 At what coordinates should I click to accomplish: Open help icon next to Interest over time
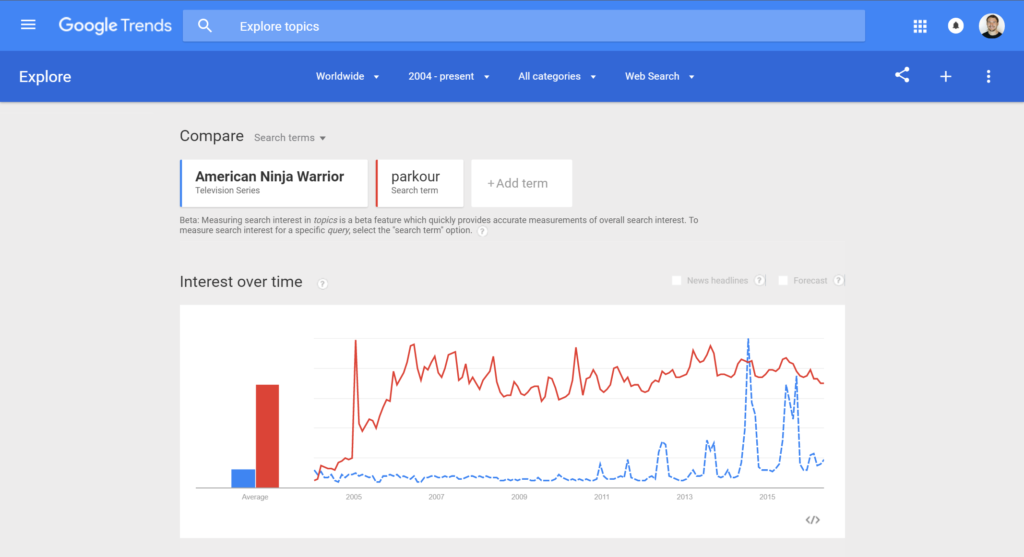pos(323,283)
